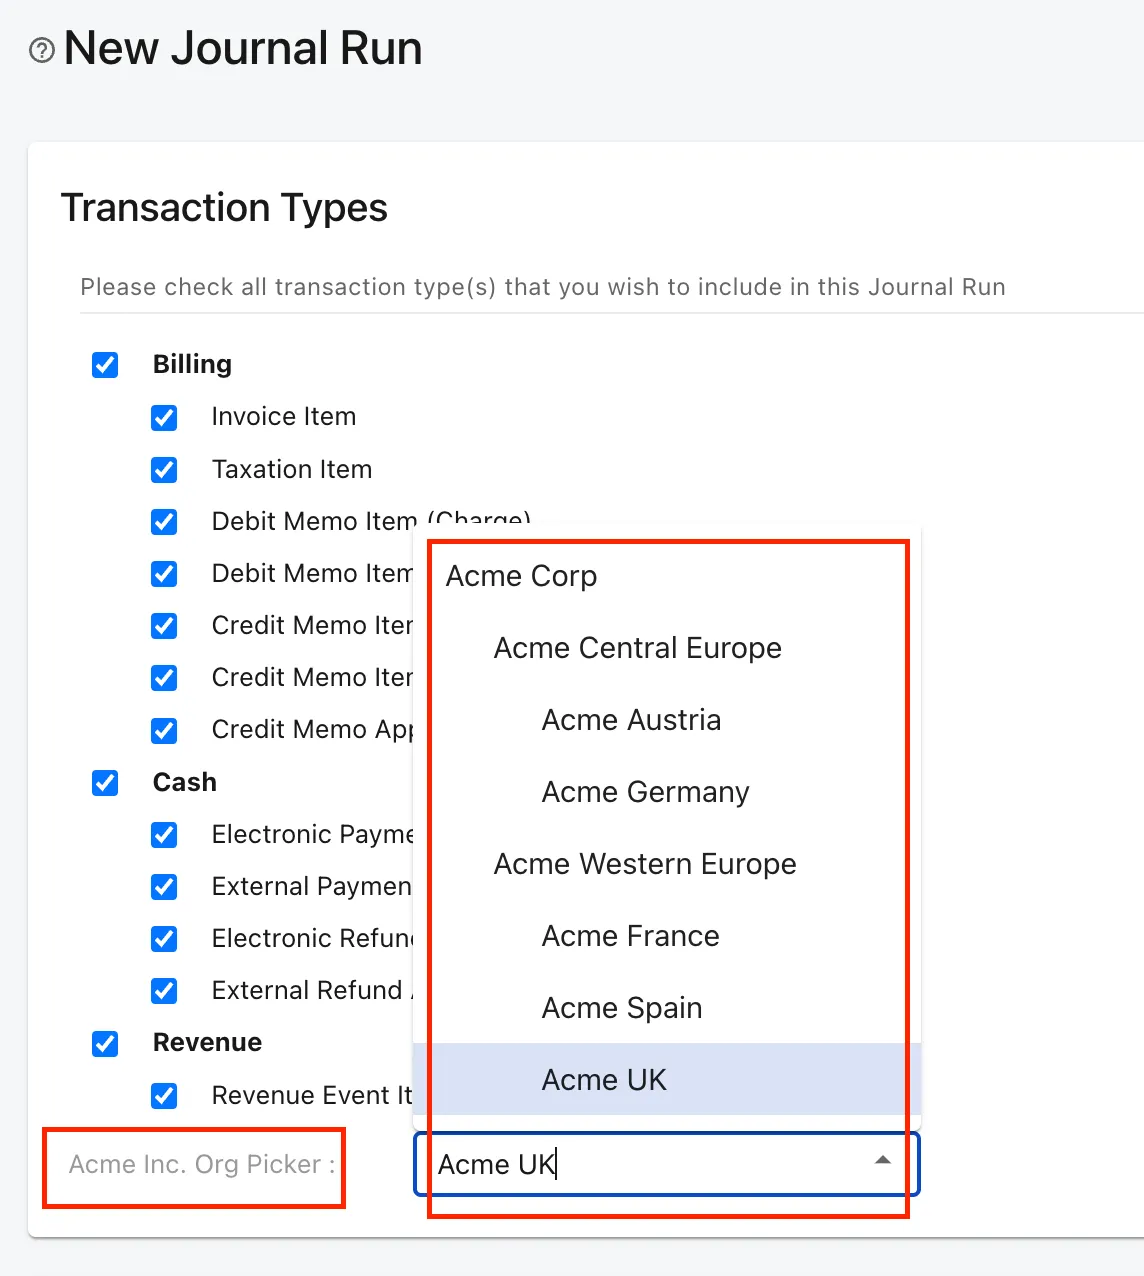This screenshot has width=1144, height=1276.
Task: Click the Cash group label
Action: click(x=185, y=782)
